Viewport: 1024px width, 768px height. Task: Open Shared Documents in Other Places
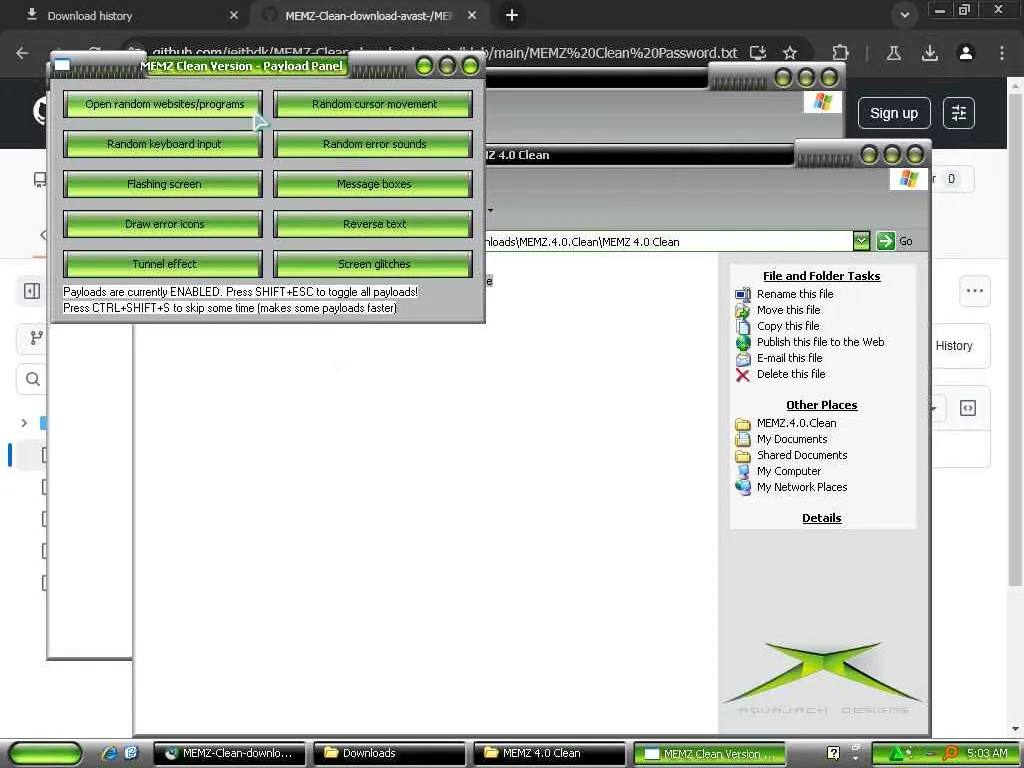point(802,455)
